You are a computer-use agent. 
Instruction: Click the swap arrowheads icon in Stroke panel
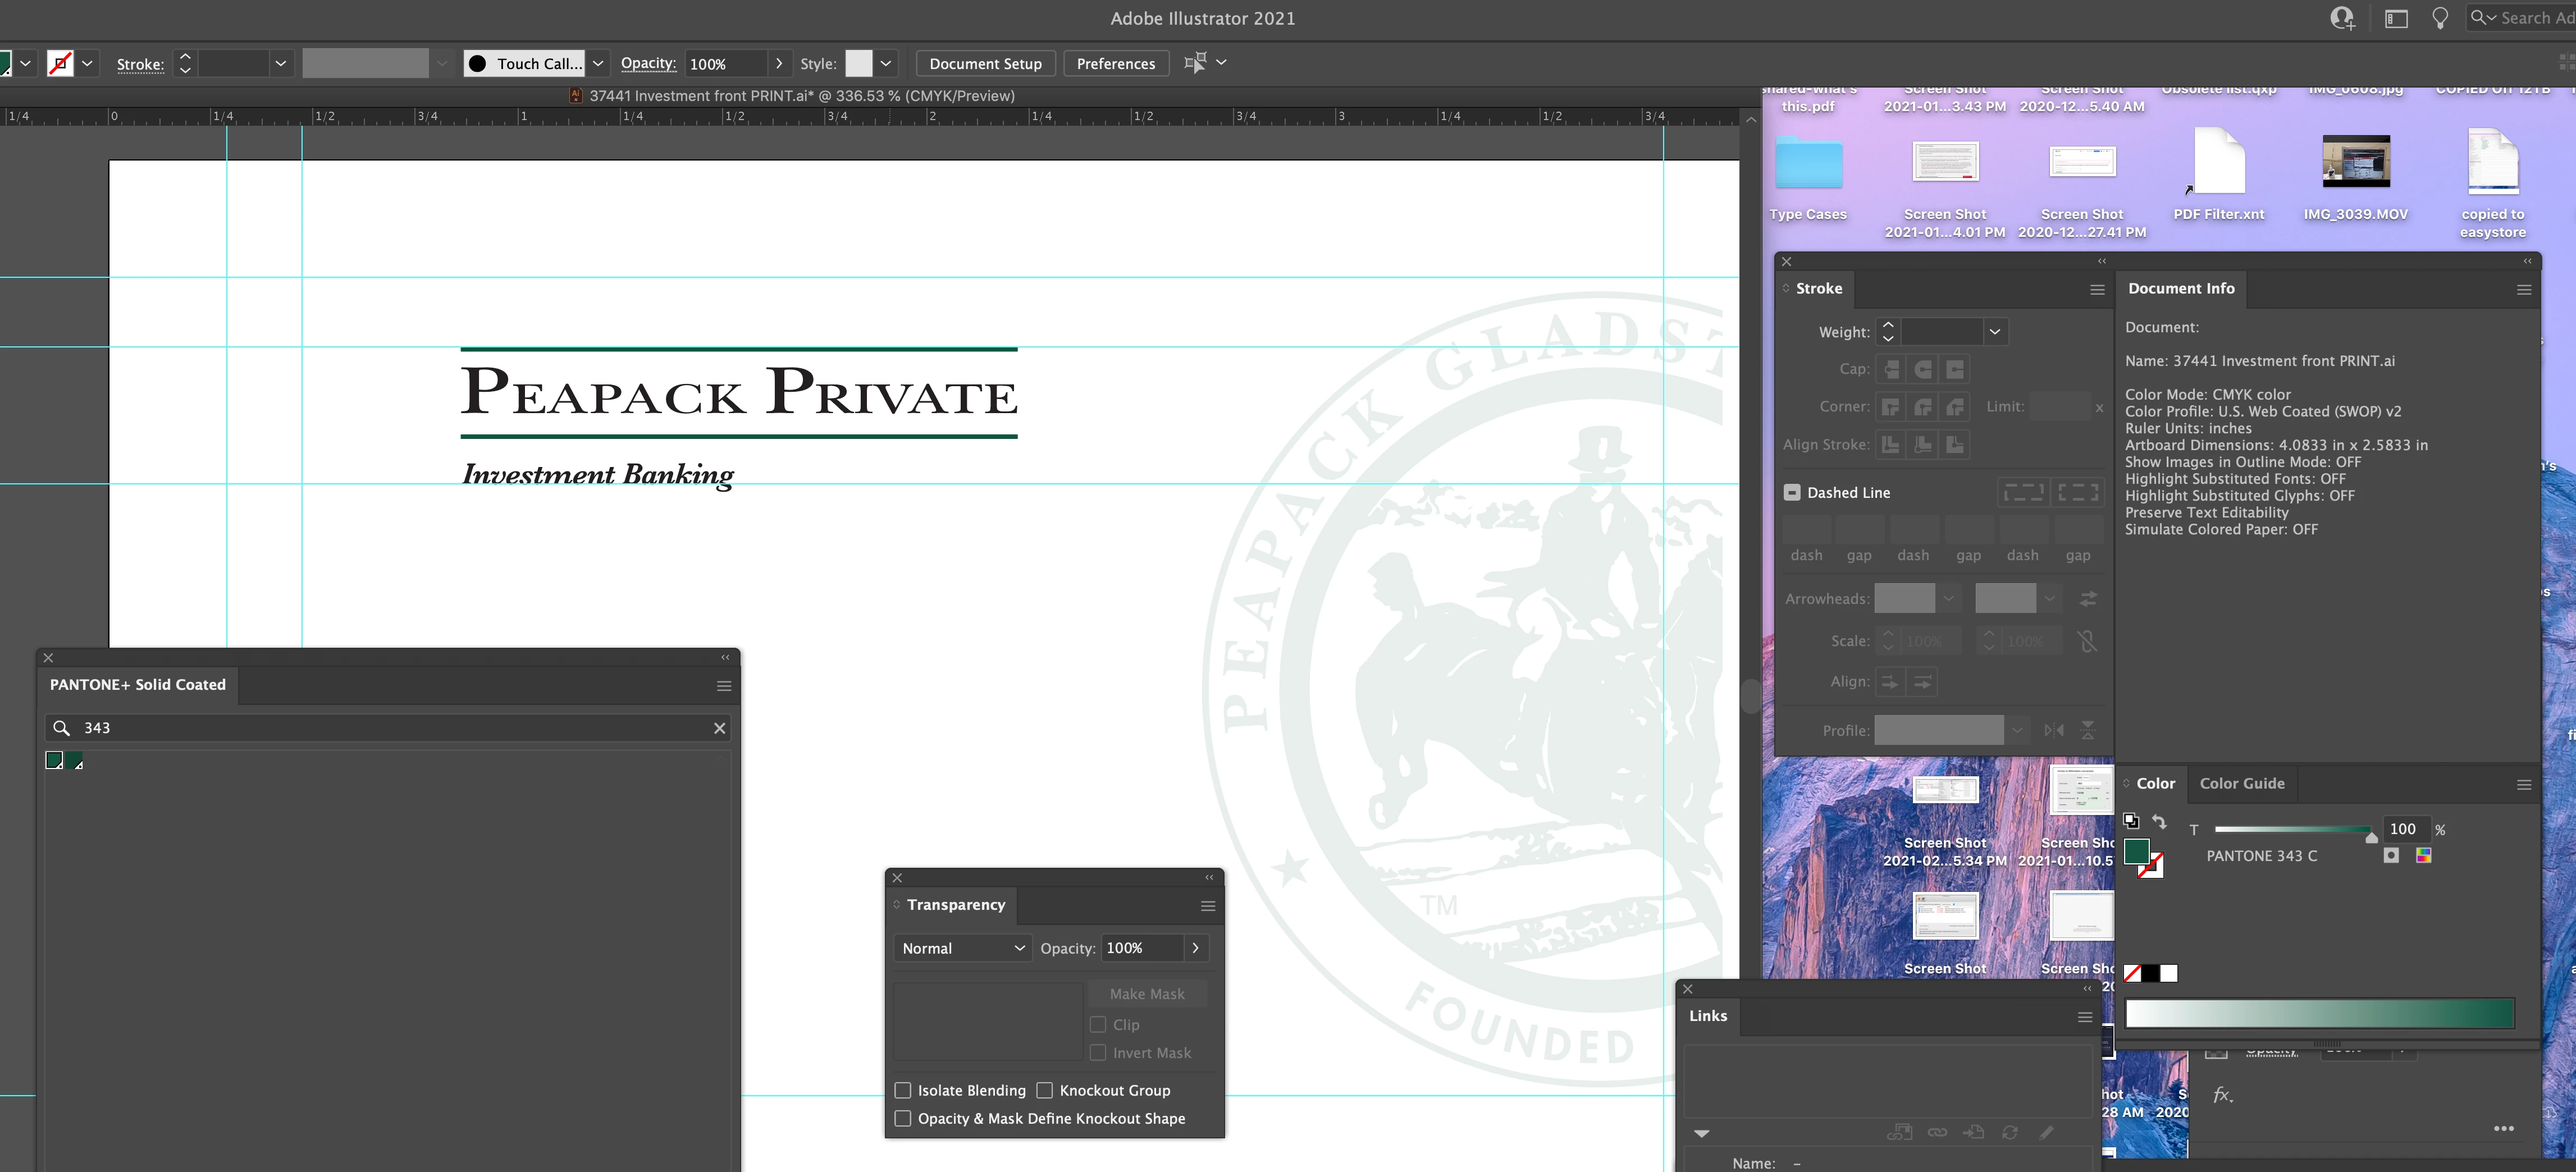tap(2088, 599)
